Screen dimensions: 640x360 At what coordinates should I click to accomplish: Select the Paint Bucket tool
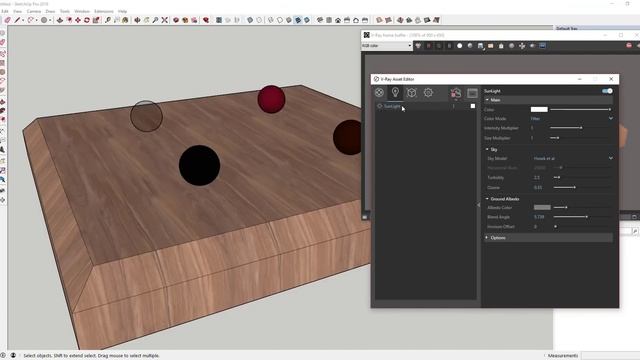pyautogui.click(x=125, y=20)
